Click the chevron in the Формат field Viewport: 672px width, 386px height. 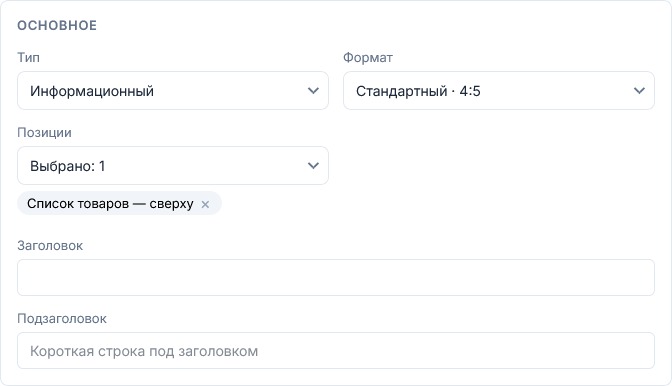coord(639,91)
